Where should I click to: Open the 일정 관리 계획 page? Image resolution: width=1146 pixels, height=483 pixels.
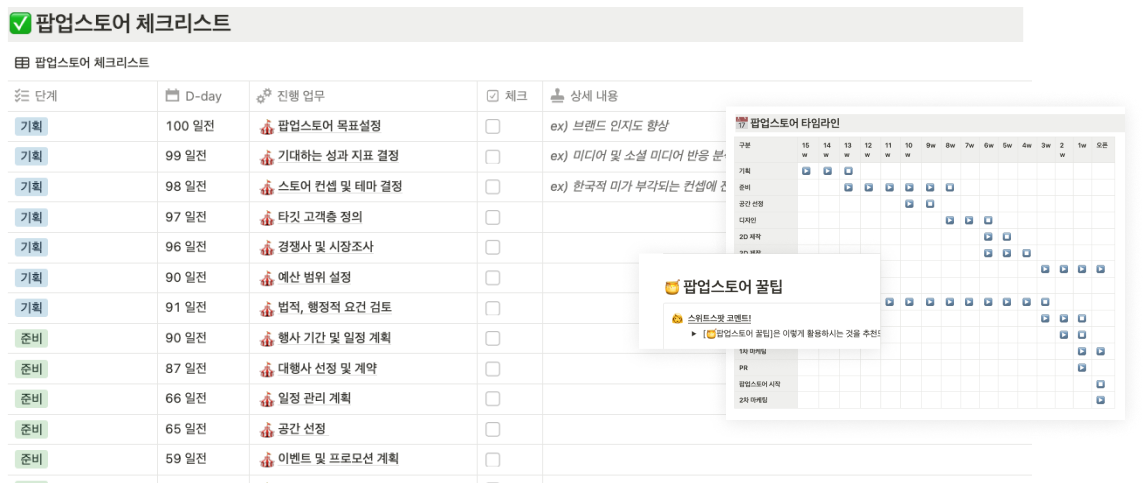(314, 399)
